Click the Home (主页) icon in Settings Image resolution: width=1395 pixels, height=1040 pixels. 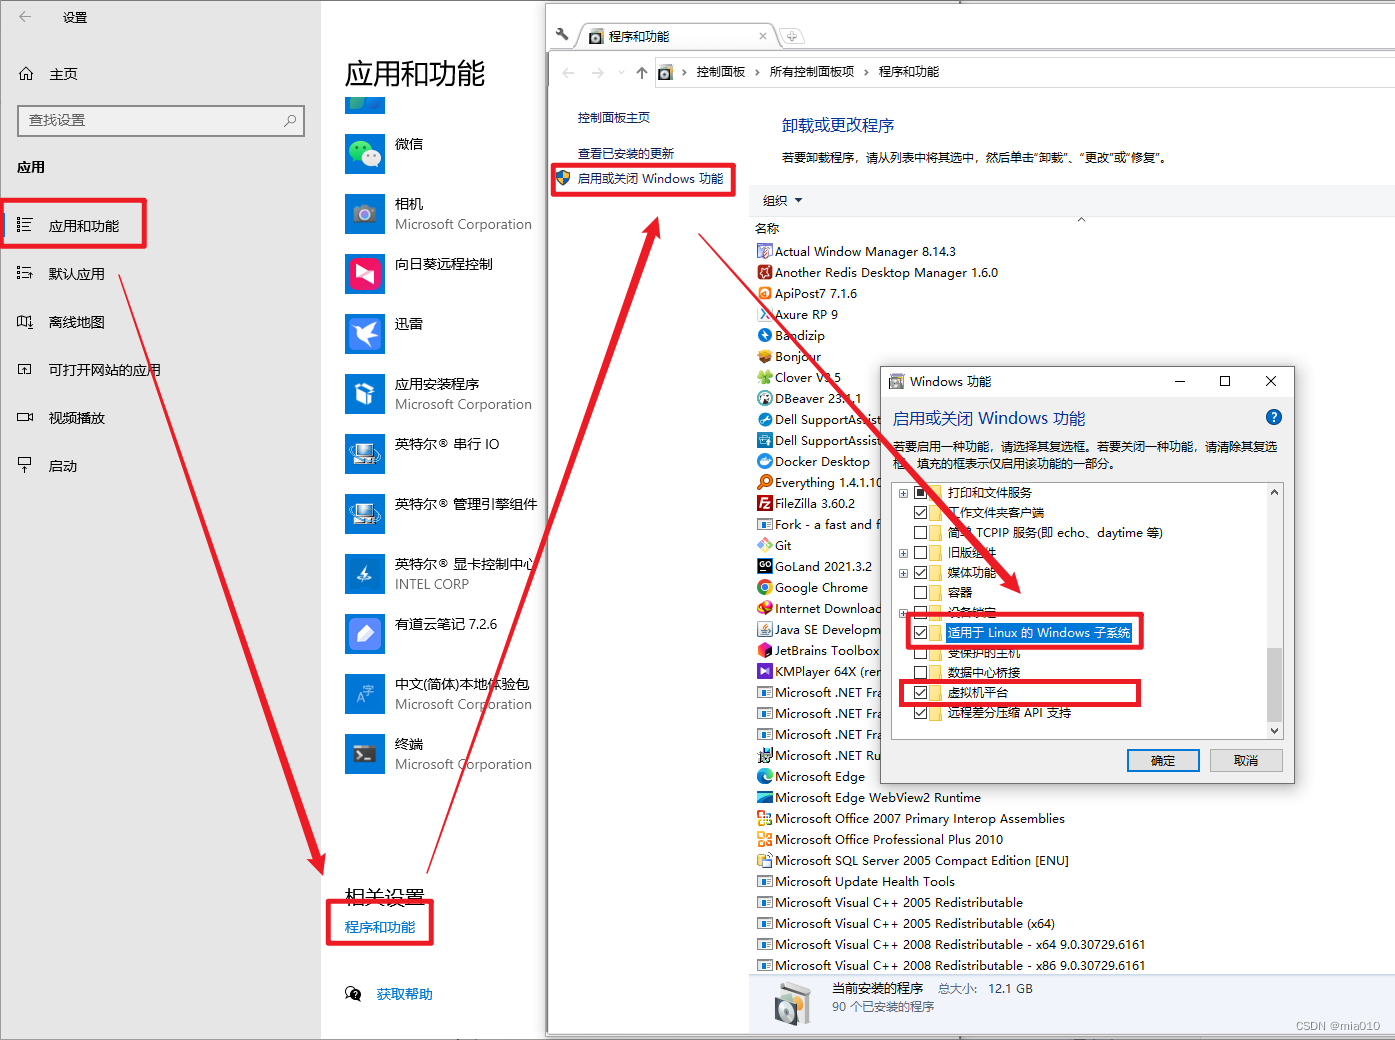[x=26, y=74]
